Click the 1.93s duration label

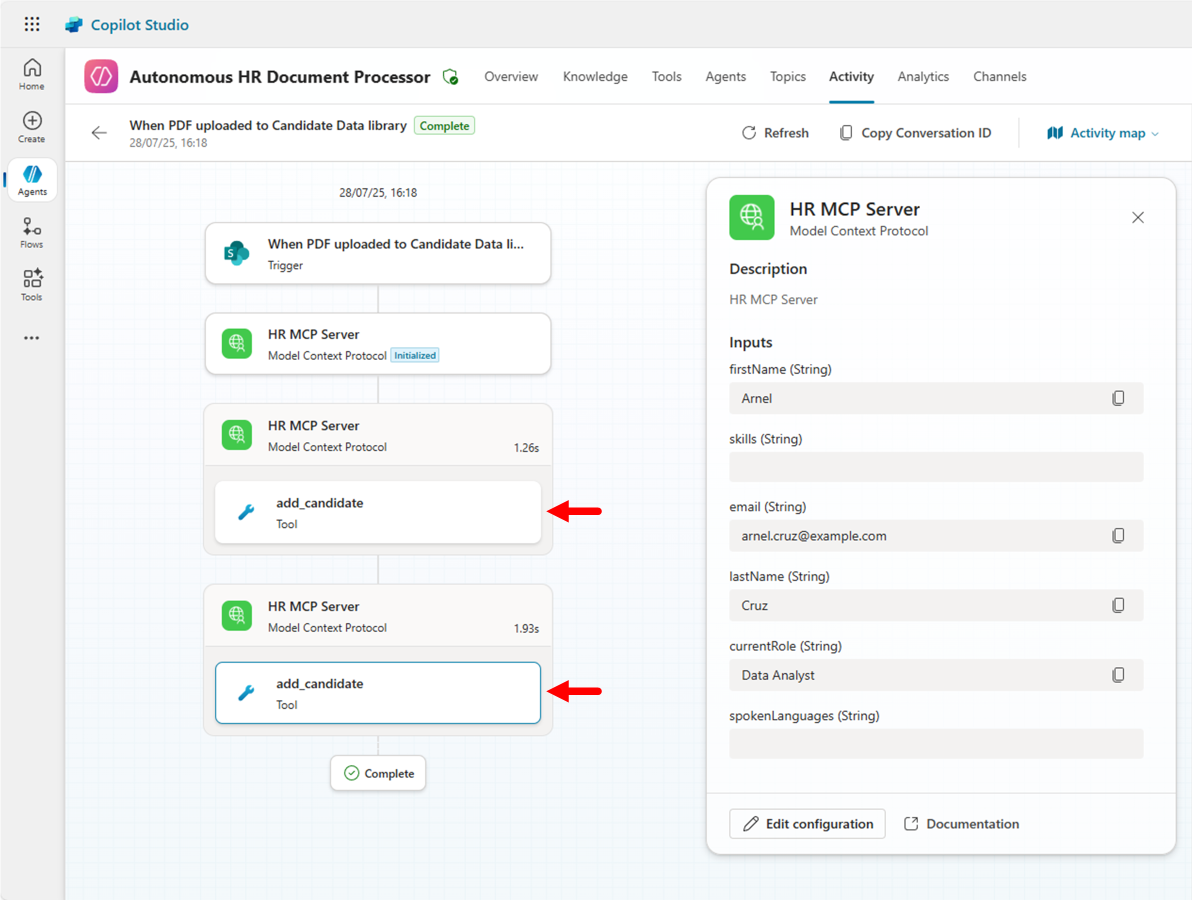coord(526,629)
